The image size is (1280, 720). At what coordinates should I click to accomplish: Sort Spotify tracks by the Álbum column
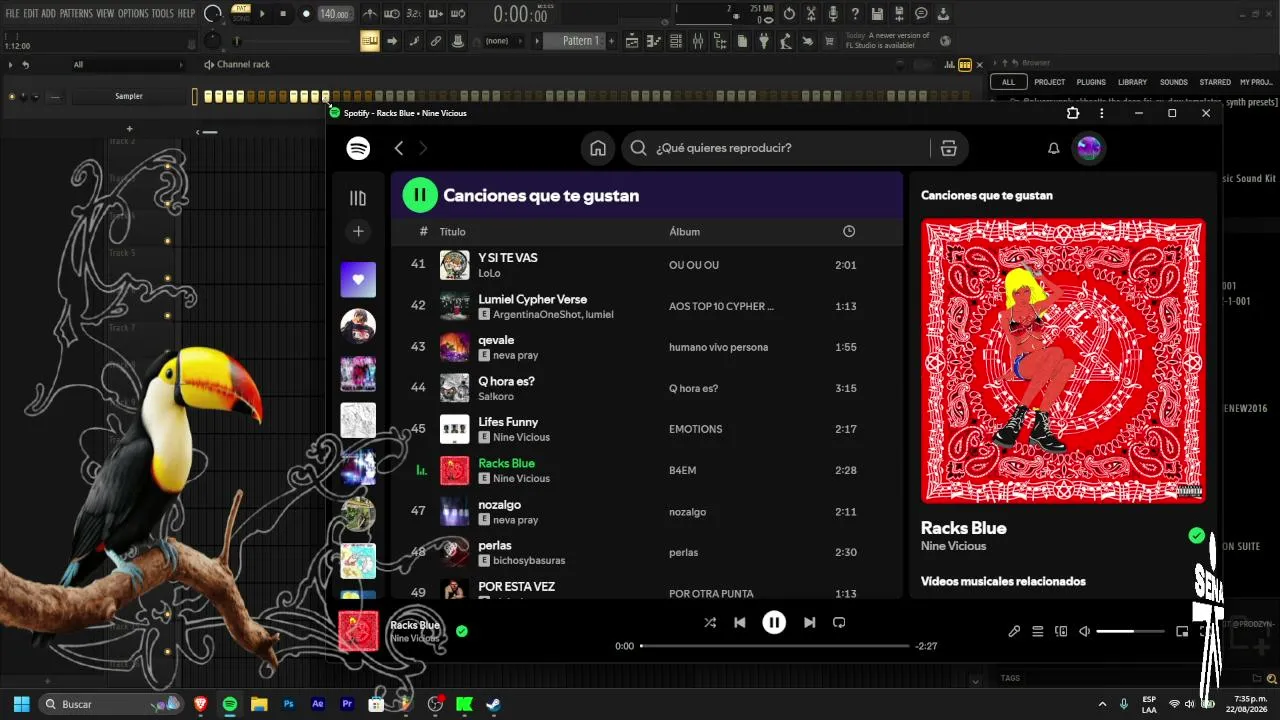click(684, 232)
